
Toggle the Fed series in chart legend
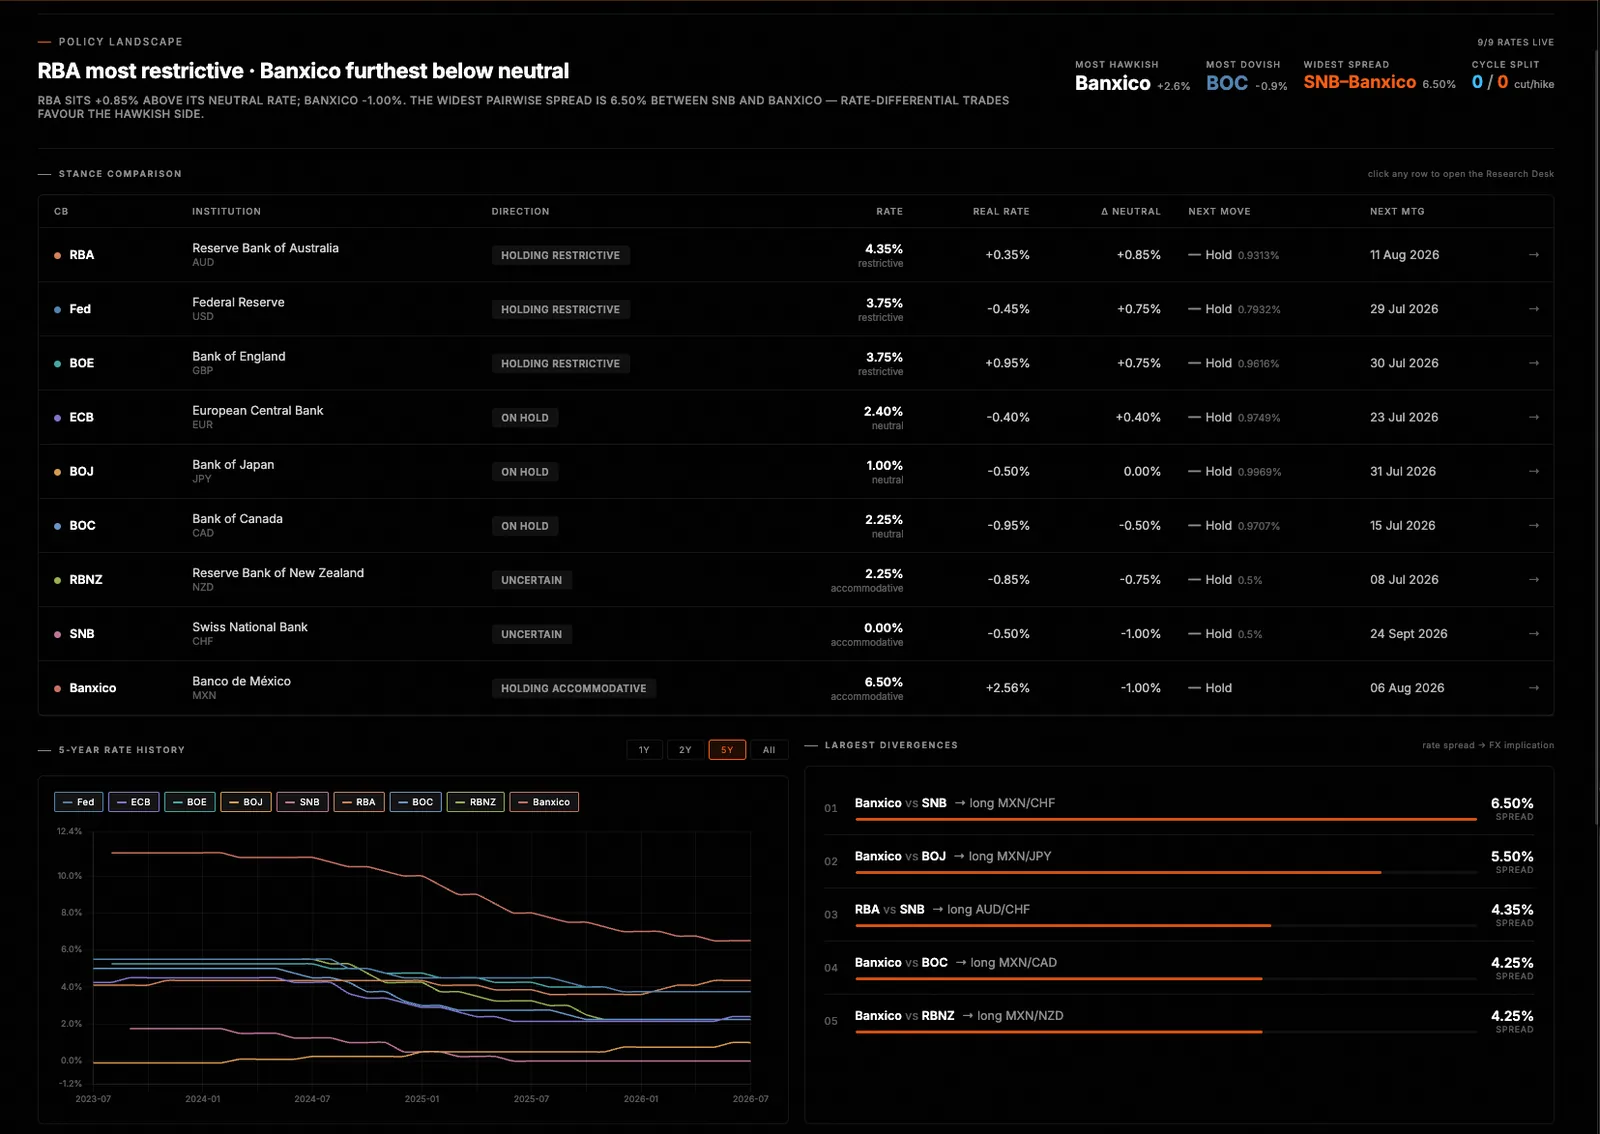click(78, 802)
